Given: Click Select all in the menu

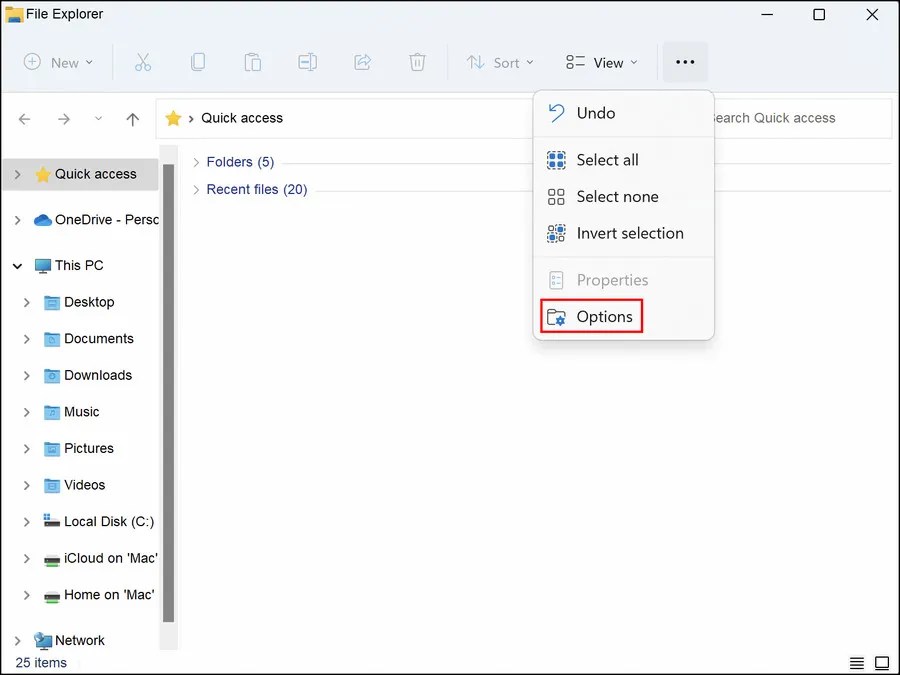Looking at the screenshot, I should point(606,159).
